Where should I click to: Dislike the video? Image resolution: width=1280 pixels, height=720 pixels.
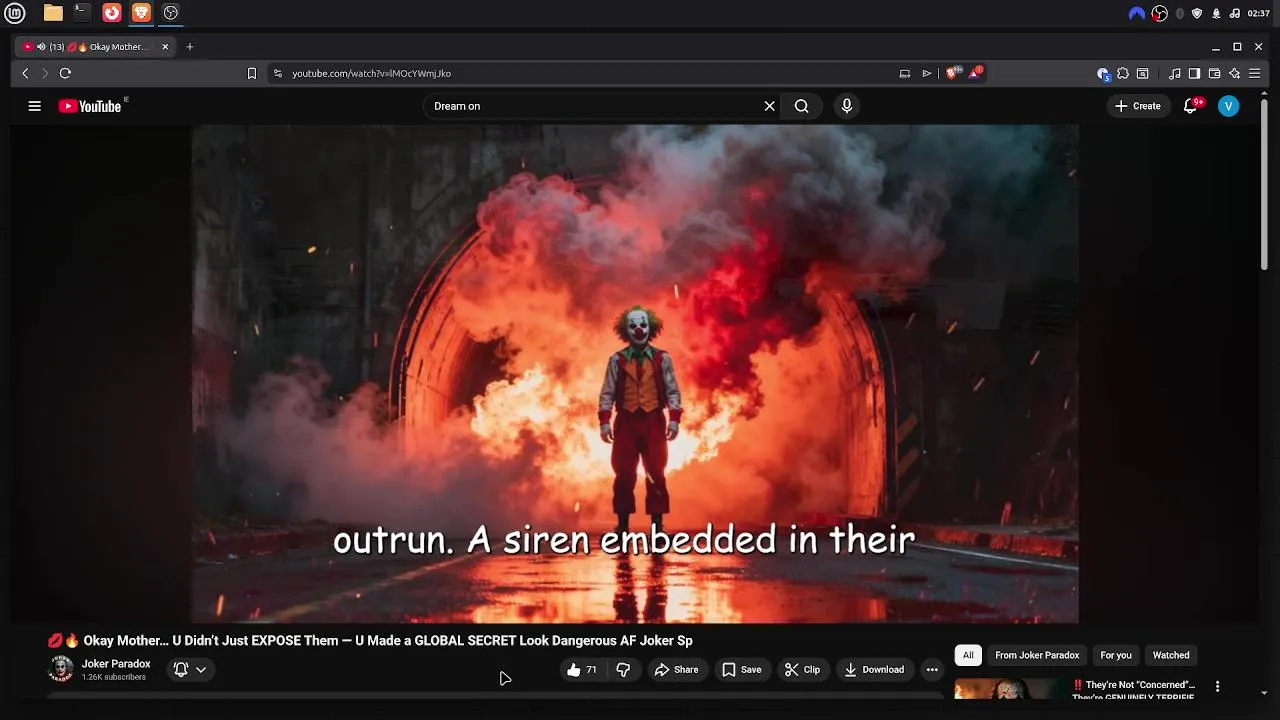click(x=623, y=670)
